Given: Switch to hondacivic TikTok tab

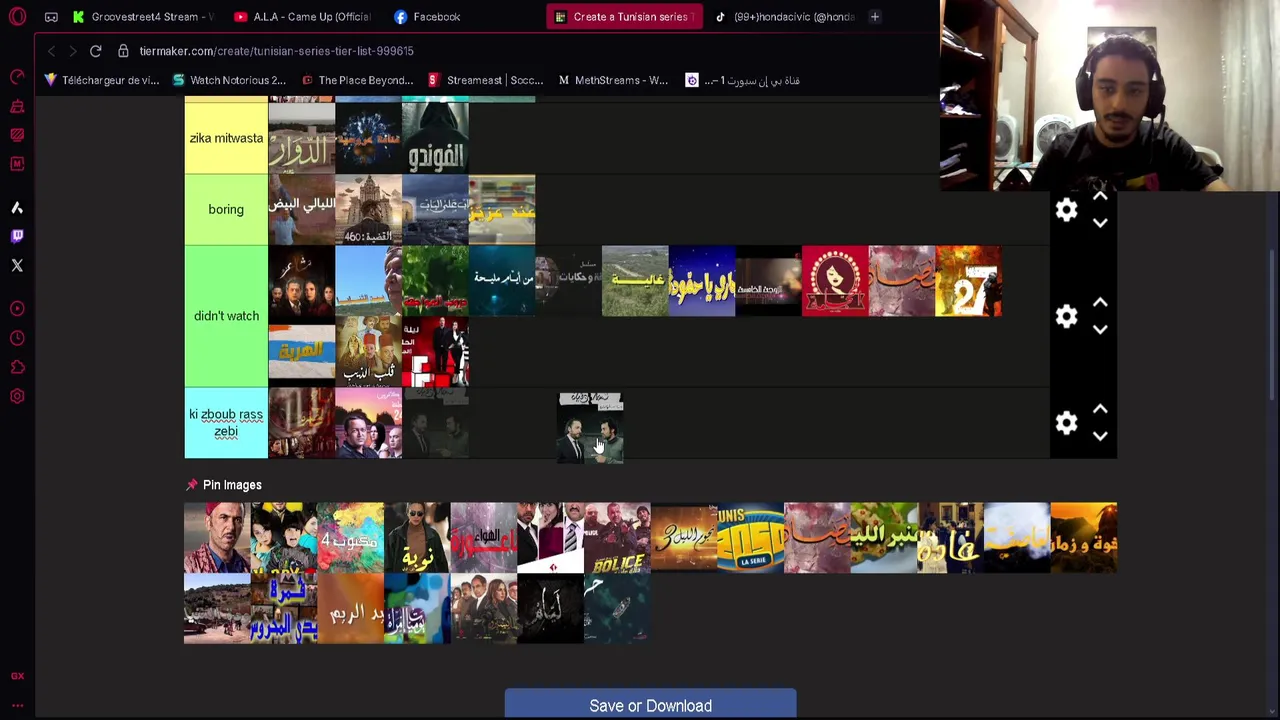Looking at the screenshot, I should 785,17.
